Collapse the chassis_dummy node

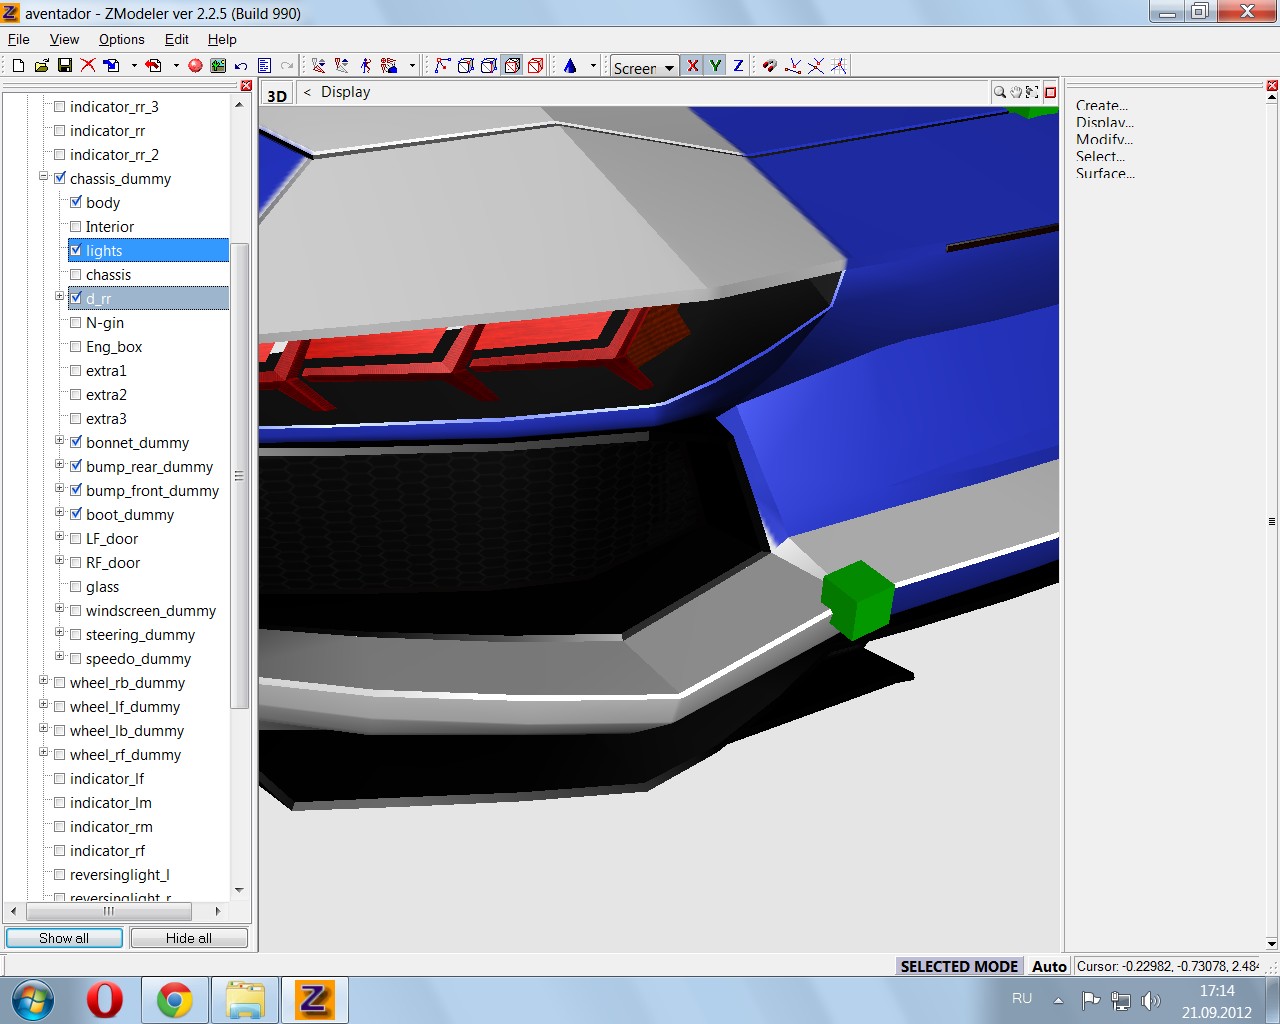(43, 176)
